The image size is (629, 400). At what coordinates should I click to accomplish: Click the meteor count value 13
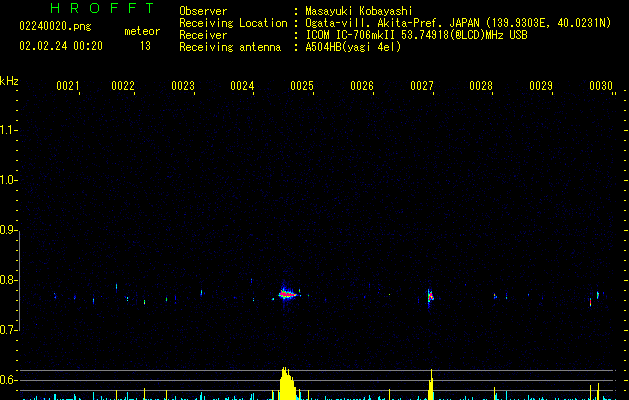click(x=145, y=46)
